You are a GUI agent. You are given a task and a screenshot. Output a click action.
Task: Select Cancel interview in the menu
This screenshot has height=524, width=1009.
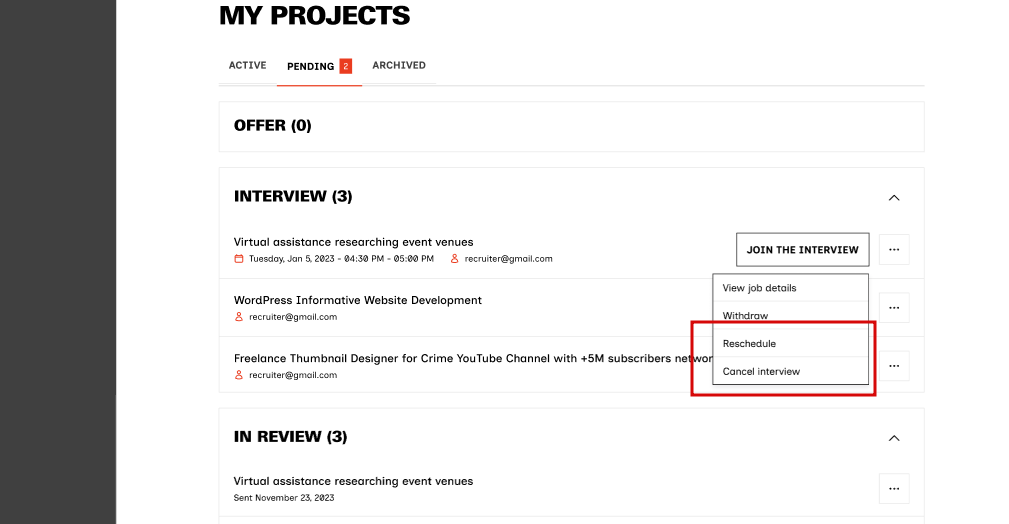point(761,372)
